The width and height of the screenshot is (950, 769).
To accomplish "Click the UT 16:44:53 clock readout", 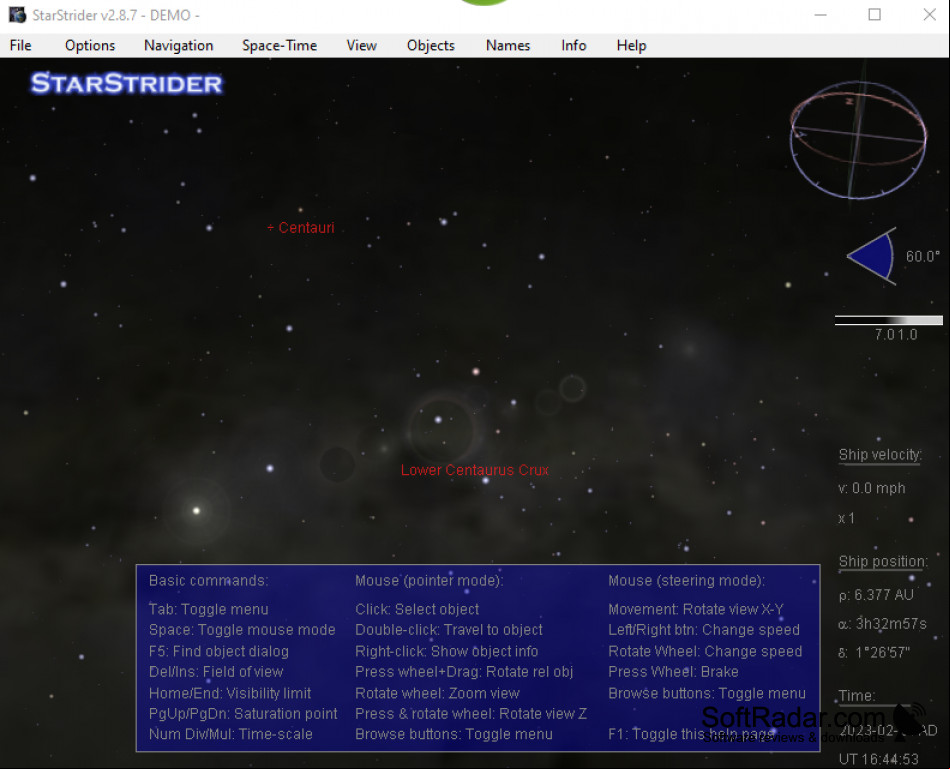I will (x=879, y=759).
